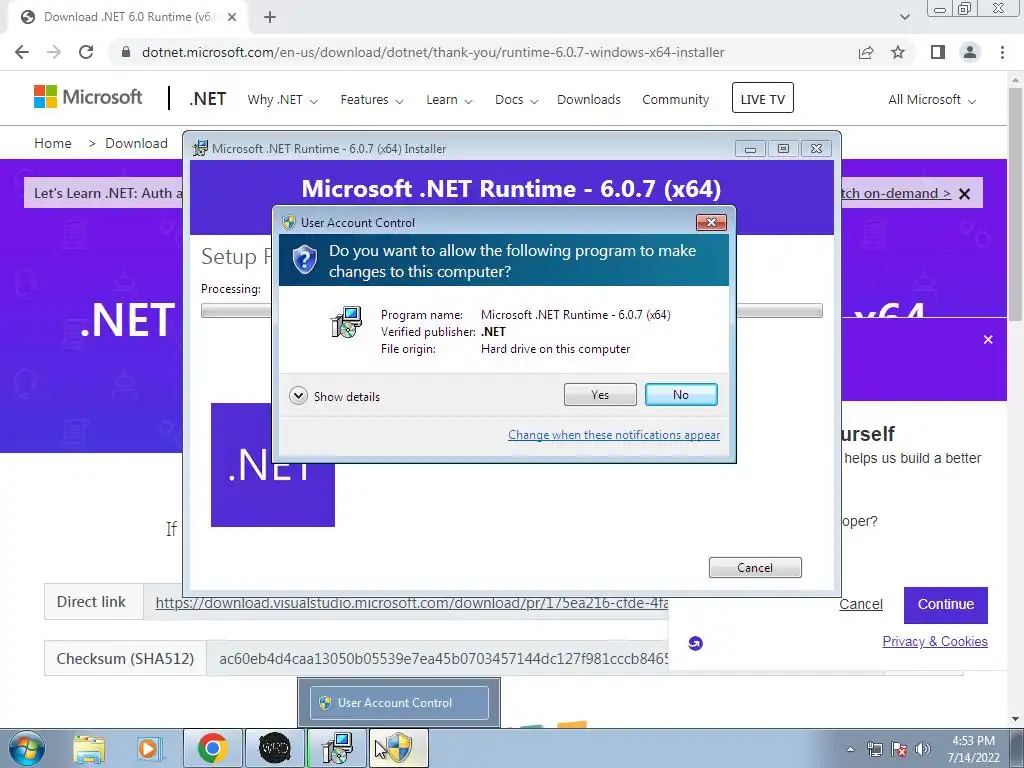This screenshot has width=1024, height=768.
Task: Click the UAC shield question icon
Action: [x=304, y=260]
